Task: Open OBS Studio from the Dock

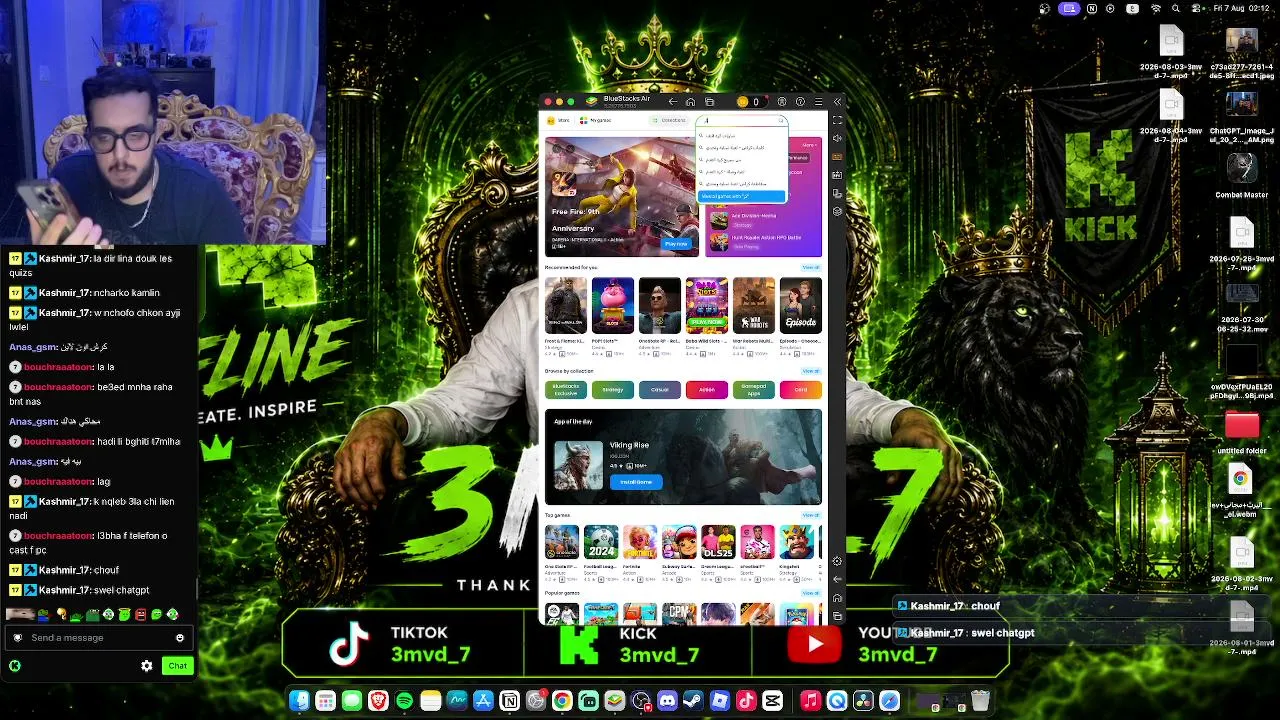Action: [641, 701]
